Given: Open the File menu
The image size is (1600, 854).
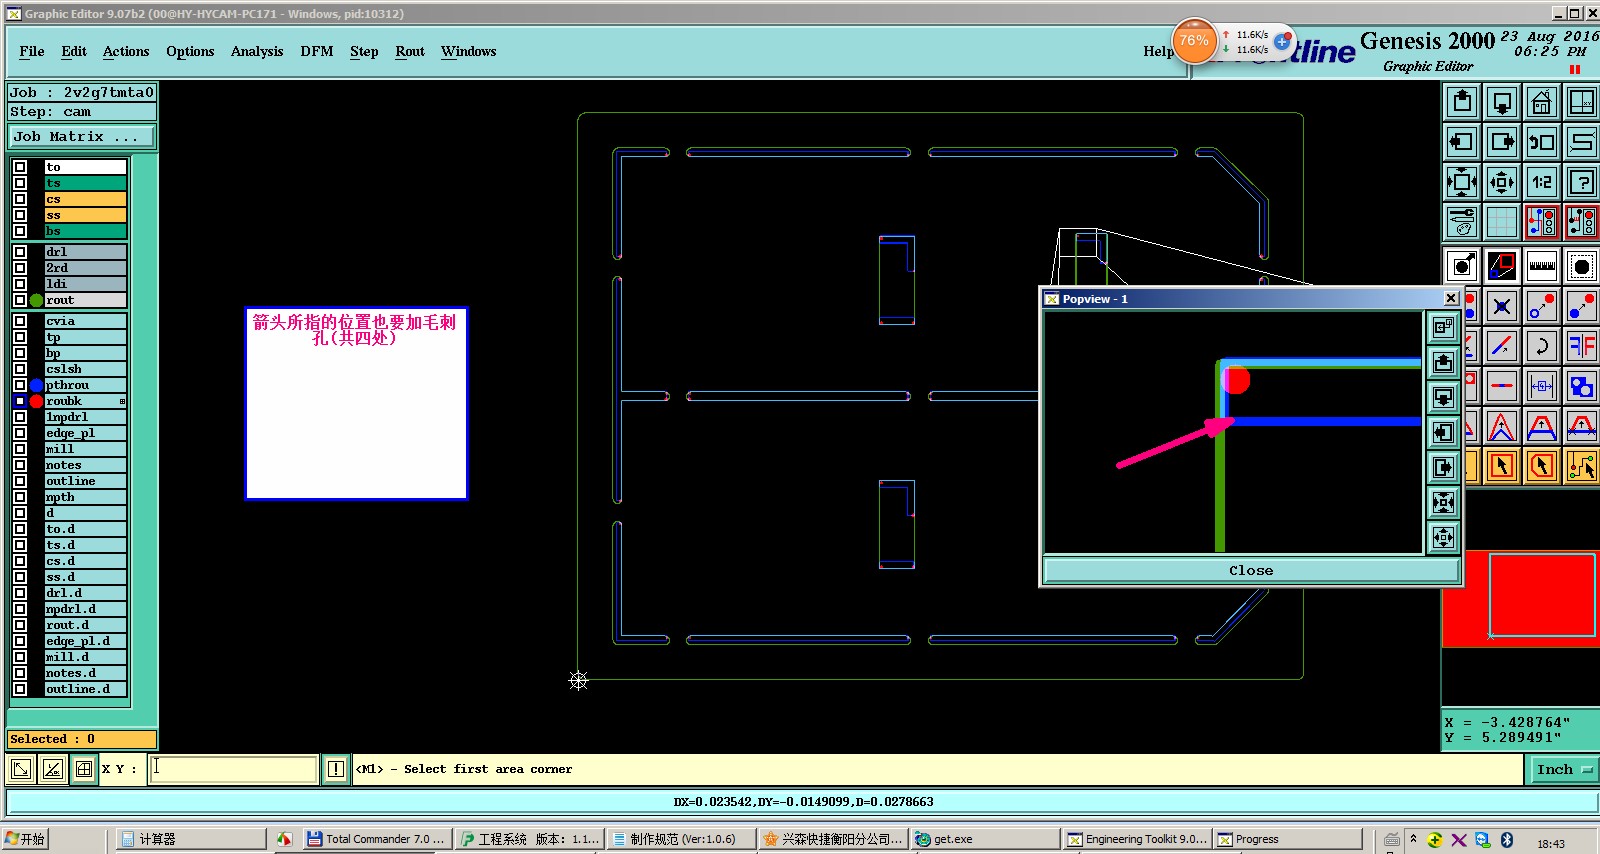Looking at the screenshot, I should coord(32,51).
